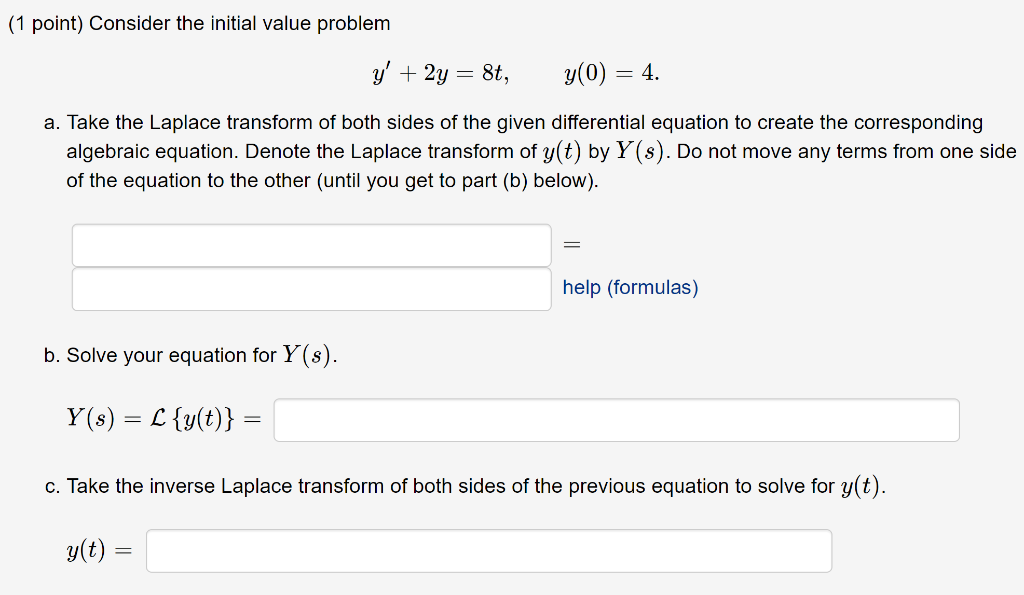This screenshot has width=1024, height=595.
Task: Select the answer field beside help (formulas)
Action: coord(310,288)
